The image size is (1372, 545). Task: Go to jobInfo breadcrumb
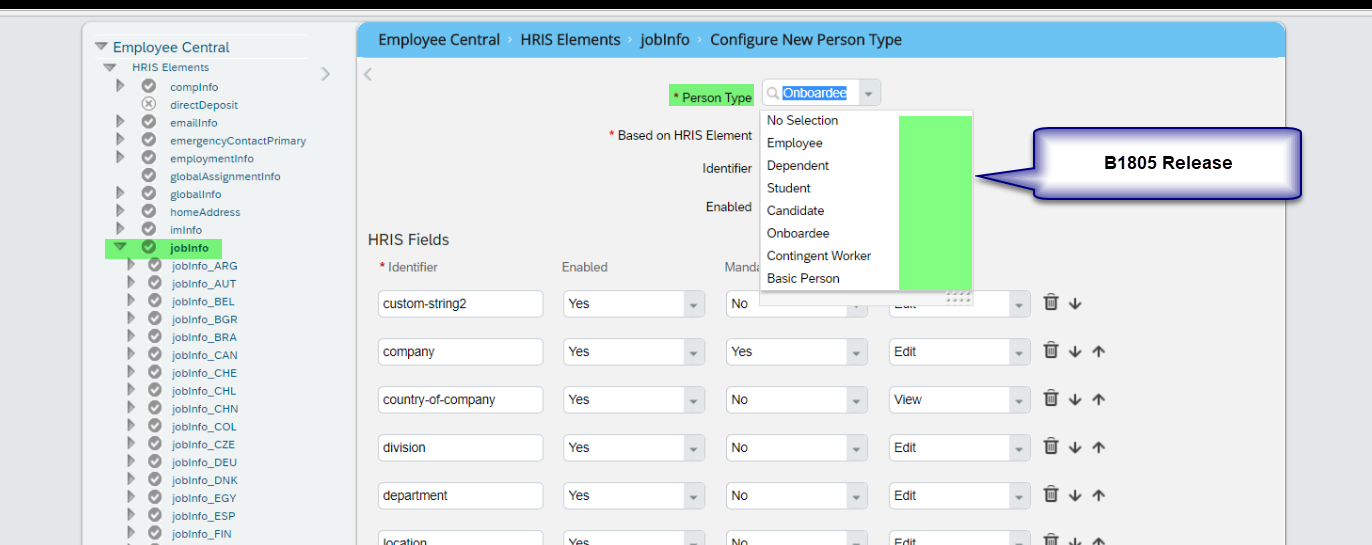click(x=665, y=40)
